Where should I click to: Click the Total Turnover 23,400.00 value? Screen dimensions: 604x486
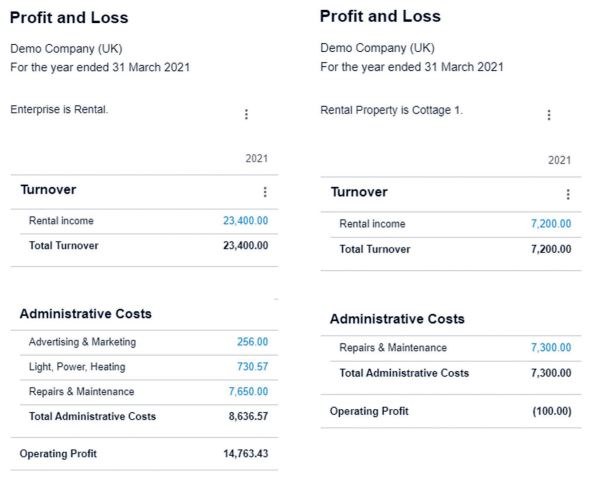pyautogui.click(x=245, y=246)
